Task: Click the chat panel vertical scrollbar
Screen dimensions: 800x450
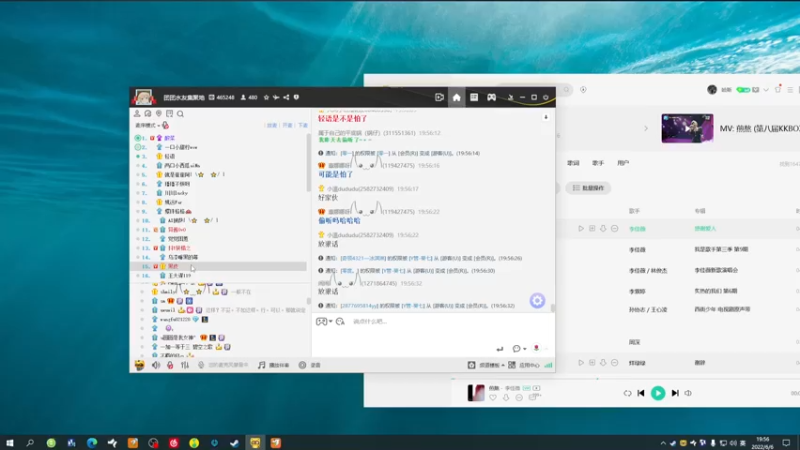Action: tap(553, 308)
